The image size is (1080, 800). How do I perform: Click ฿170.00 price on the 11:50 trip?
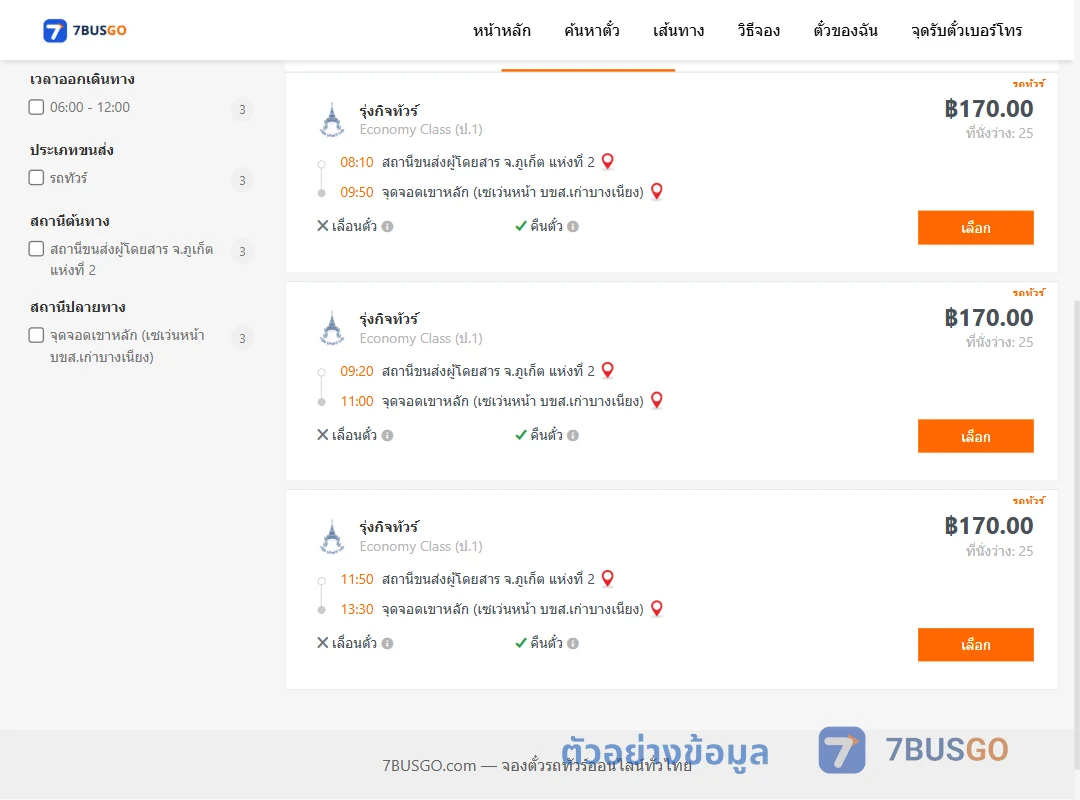point(988,526)
